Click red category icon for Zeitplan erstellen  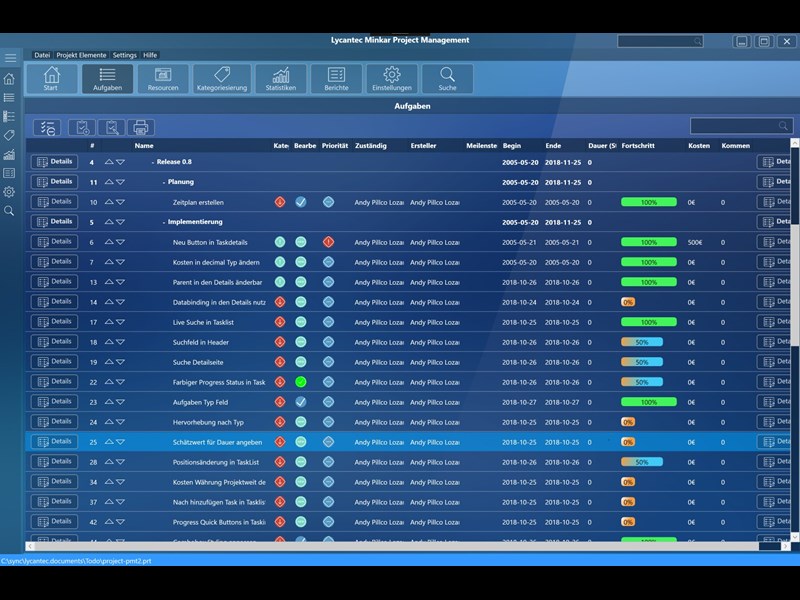280,202
